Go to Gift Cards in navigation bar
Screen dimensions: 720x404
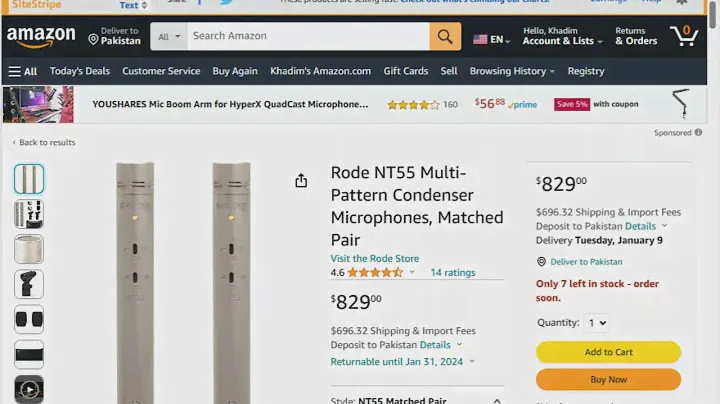click(406, 71)
